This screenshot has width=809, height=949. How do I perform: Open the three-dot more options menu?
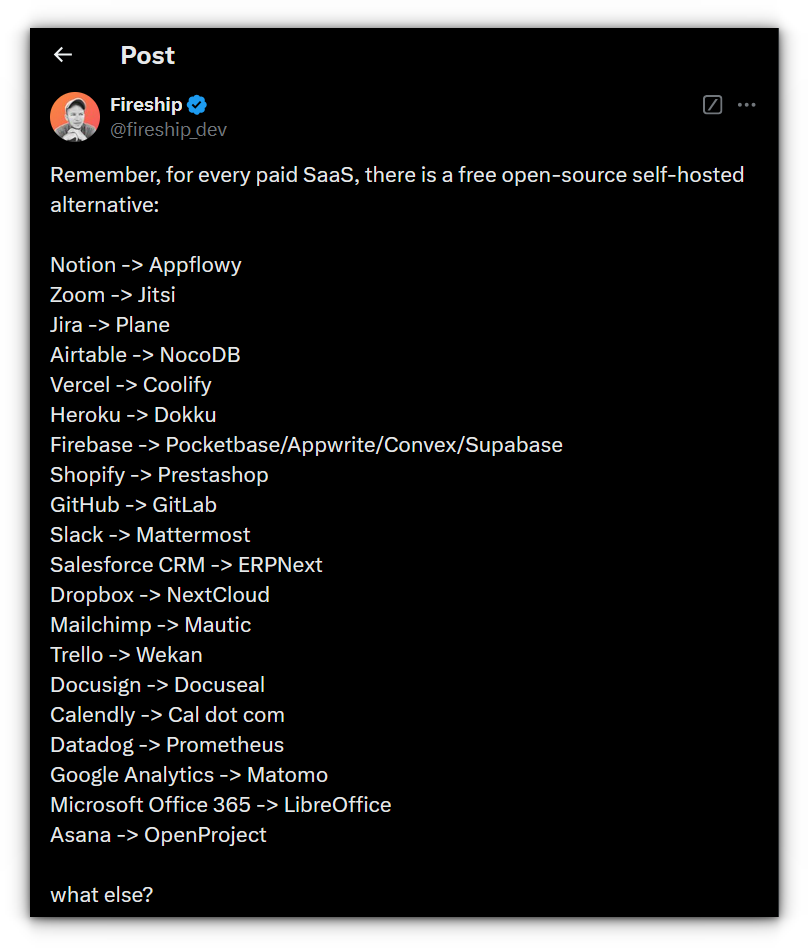coord(746,105)
